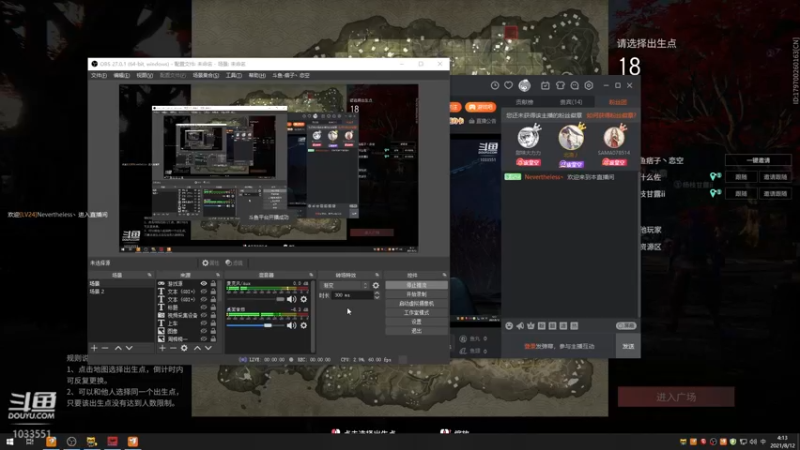Open the message bubble icon in Douyu window
Viewport: 800px width, 450px height.
click(574, 86)
